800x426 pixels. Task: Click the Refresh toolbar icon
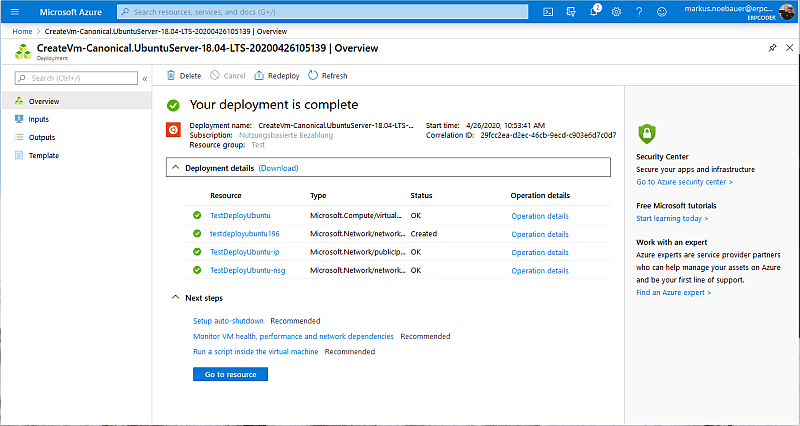[313, 76]
